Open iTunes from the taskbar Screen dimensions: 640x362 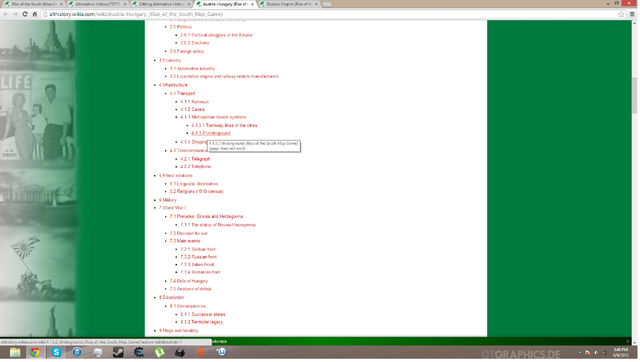pyautogui.click(x=77, y=352)
